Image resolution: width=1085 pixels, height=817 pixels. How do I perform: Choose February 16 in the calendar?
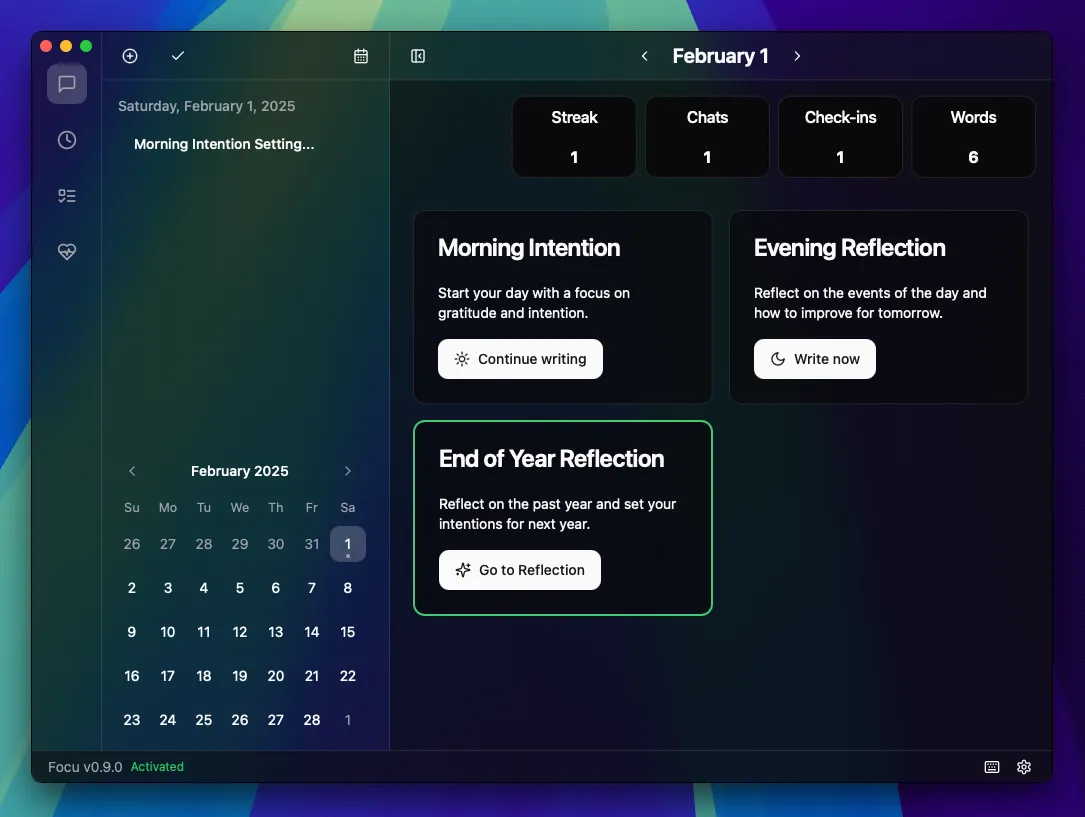tap(131, 676)
